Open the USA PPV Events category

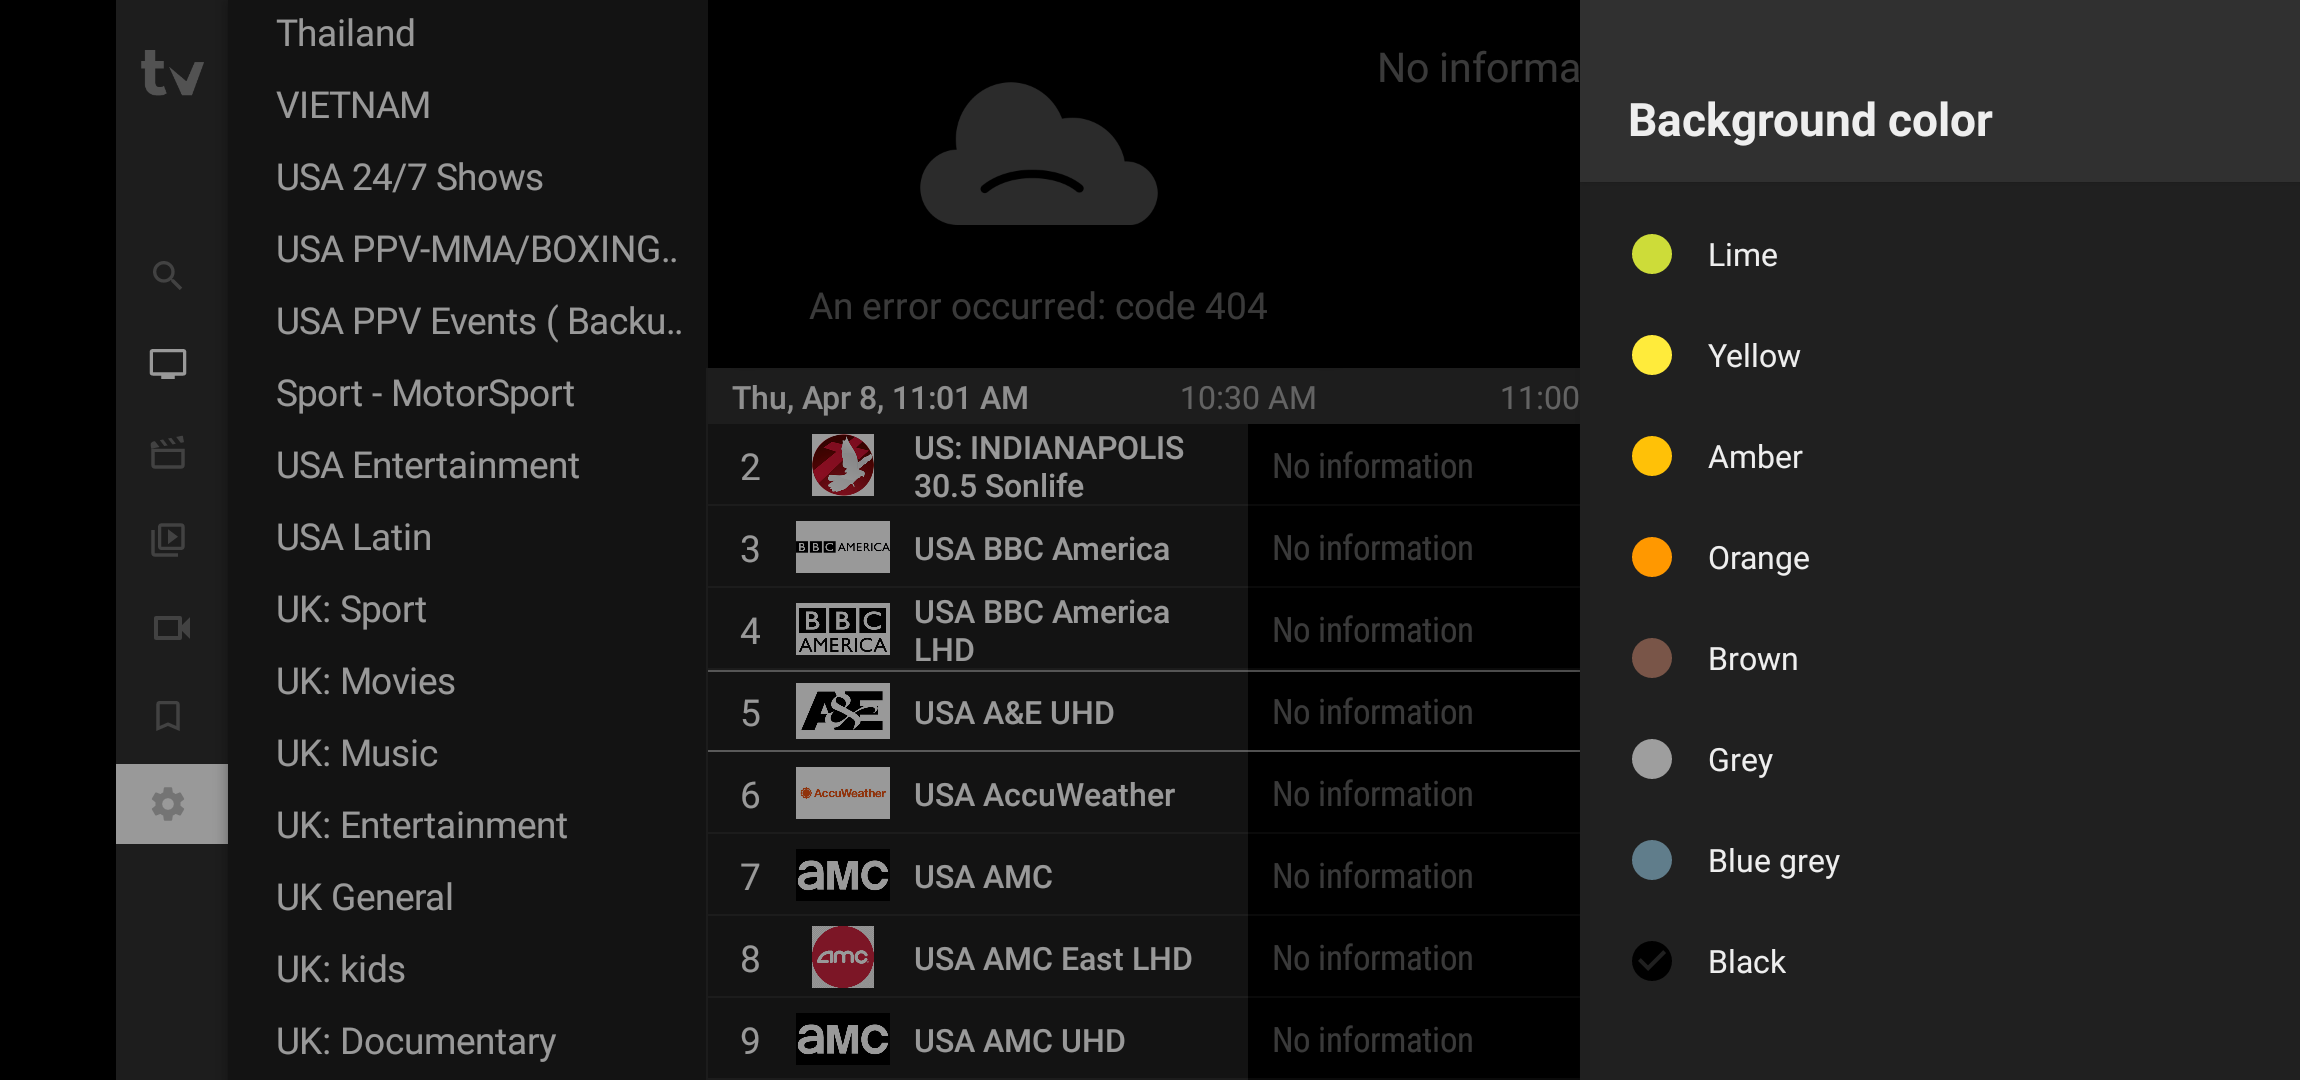pyautogui.click(x=479, y=321)
